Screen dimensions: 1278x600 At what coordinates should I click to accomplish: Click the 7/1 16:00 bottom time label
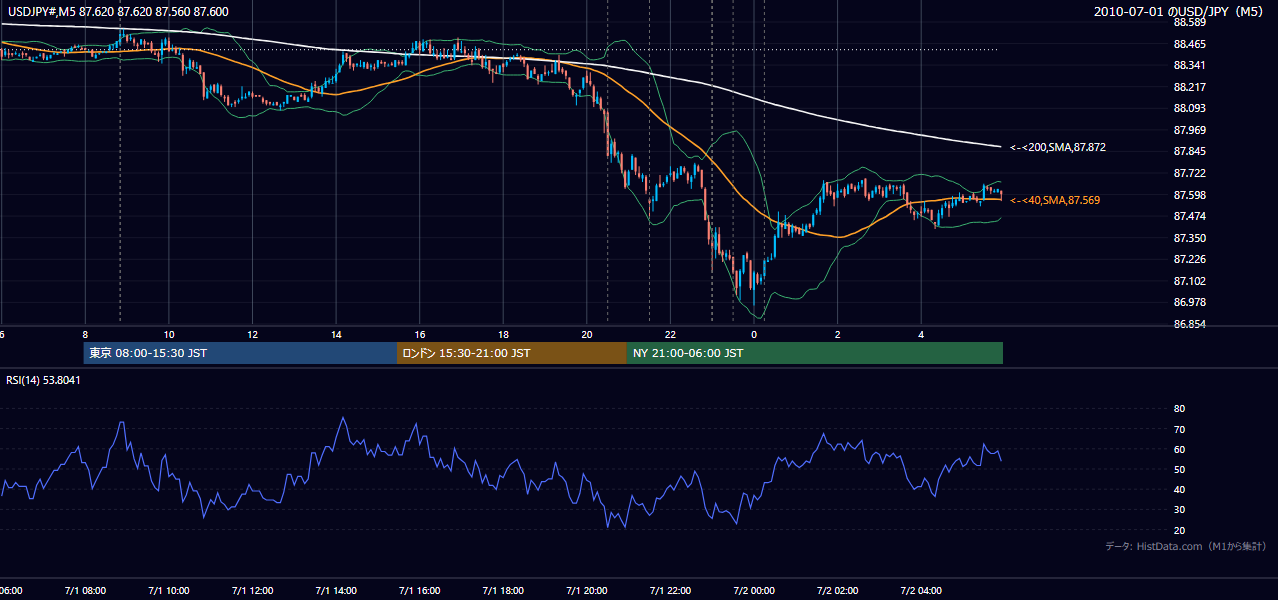pos(420,590)
